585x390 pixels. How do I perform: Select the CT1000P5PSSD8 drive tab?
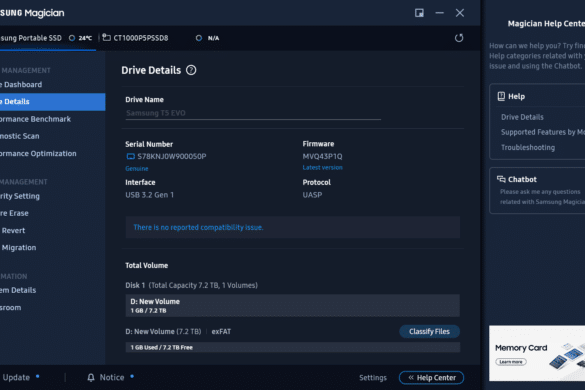tap(141, 38)
